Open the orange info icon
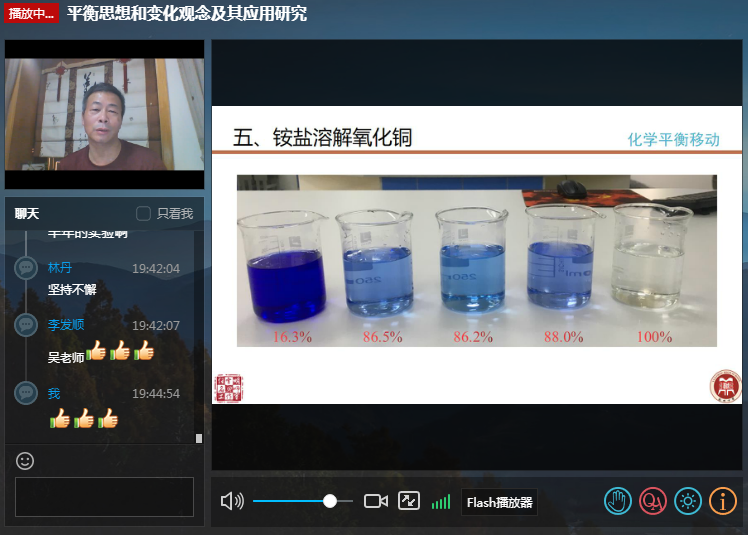Screen dimensions: 748x535 pos(722,501)
